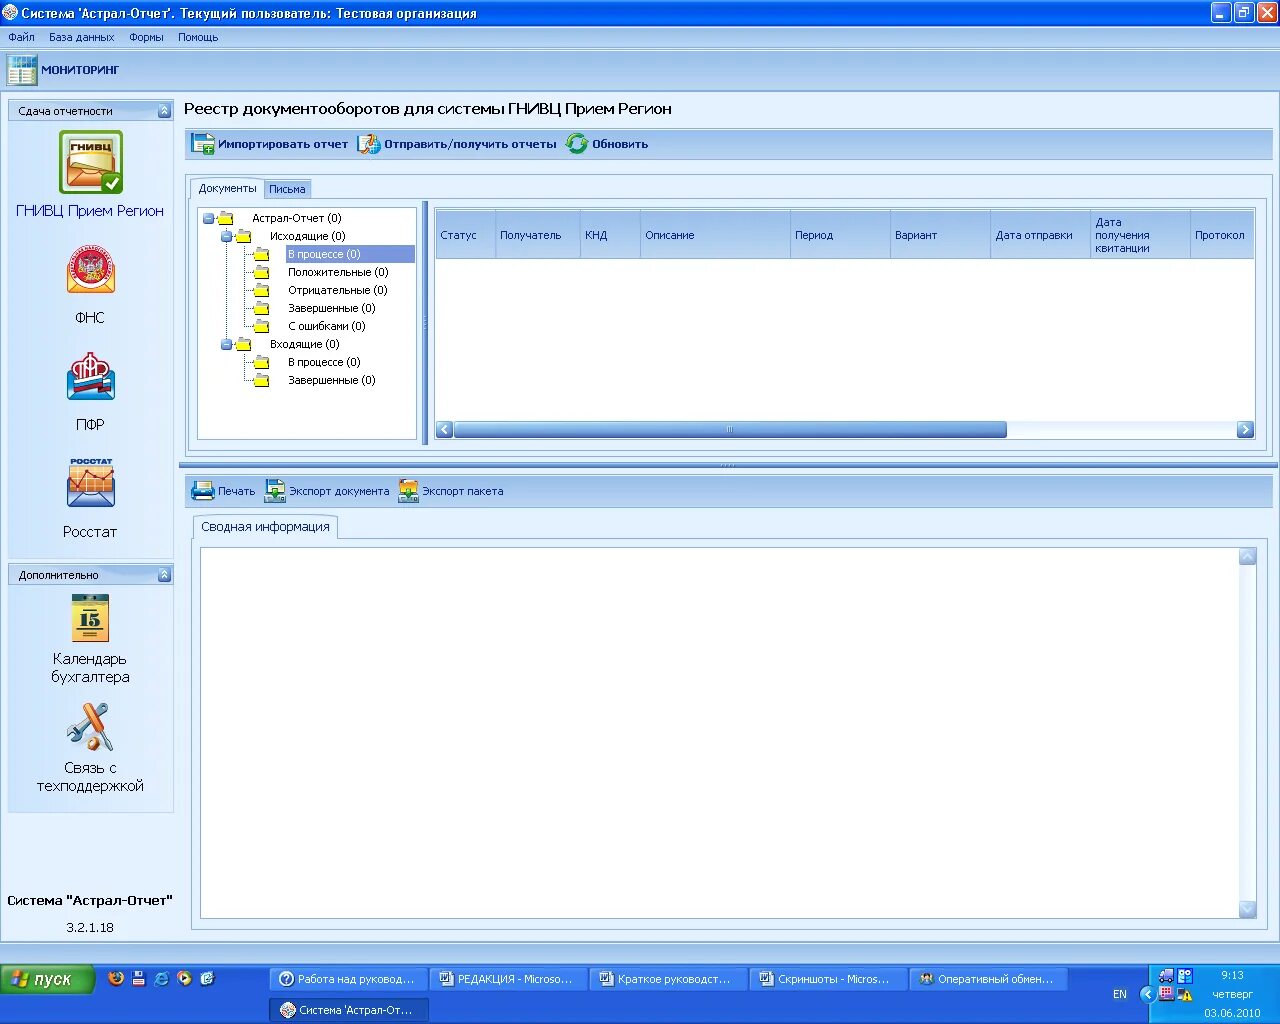The width and height of the screenshot is (1280, 1024).
Task: Click Отправить/получить отчеты button label
Action: (x=470, y=144)
